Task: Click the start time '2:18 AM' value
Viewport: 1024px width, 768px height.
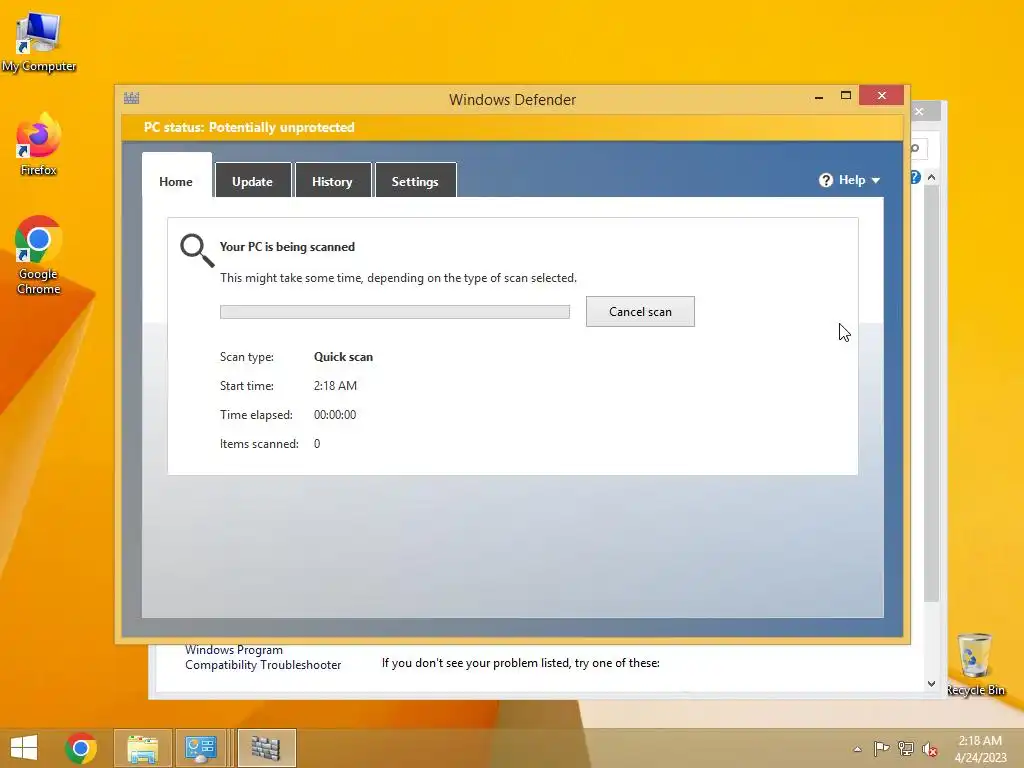Action: click(x=335, y=385)
